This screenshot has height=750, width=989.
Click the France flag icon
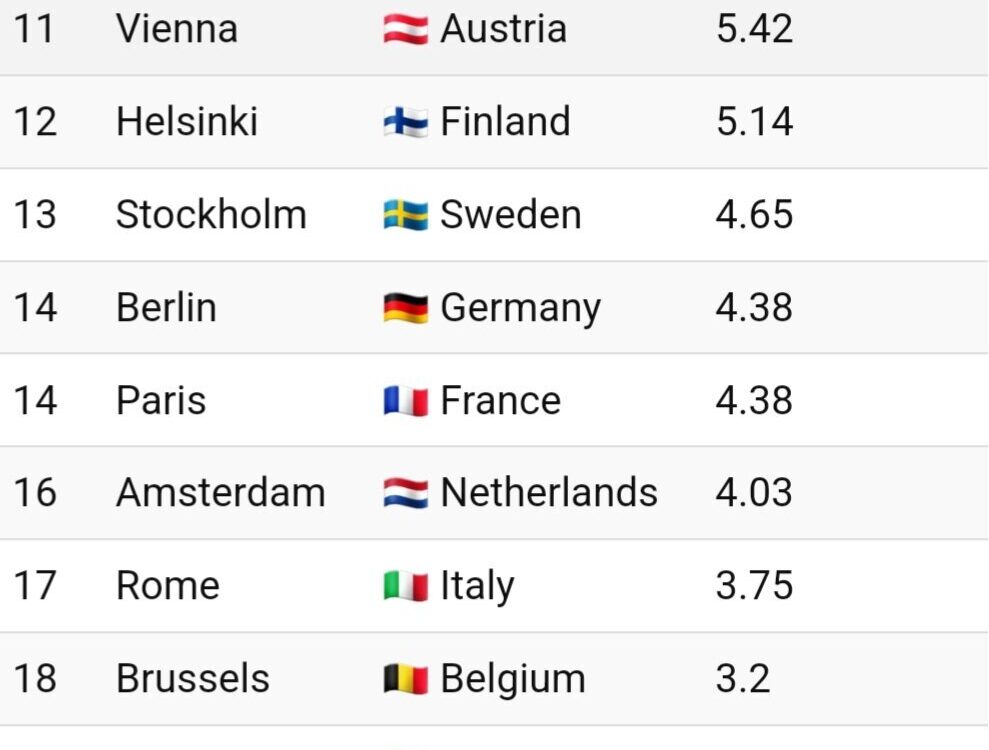click(406, 401)
